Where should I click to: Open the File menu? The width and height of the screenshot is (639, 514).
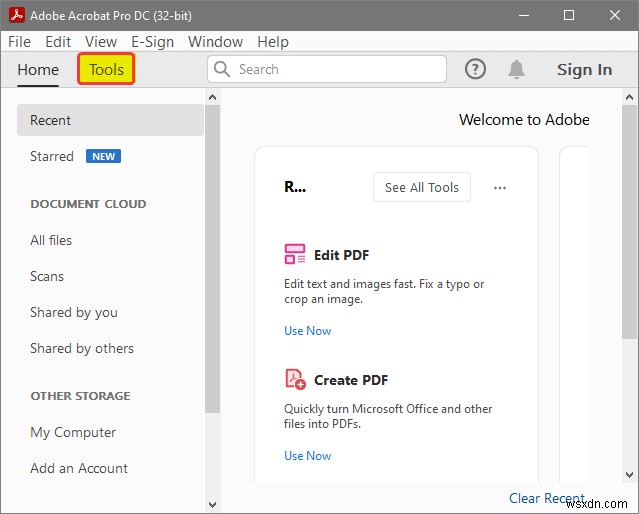tap(19, 42)
